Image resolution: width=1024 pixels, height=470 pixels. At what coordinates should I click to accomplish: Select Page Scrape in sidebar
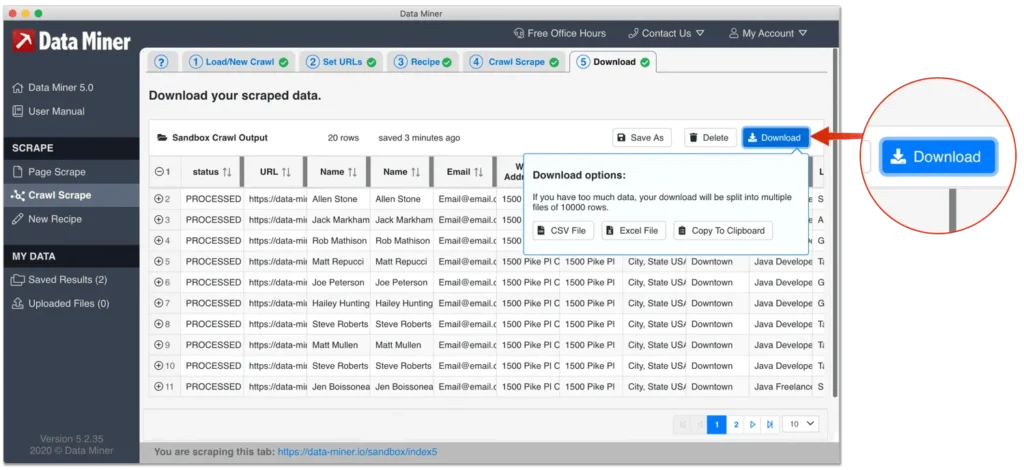49,172
